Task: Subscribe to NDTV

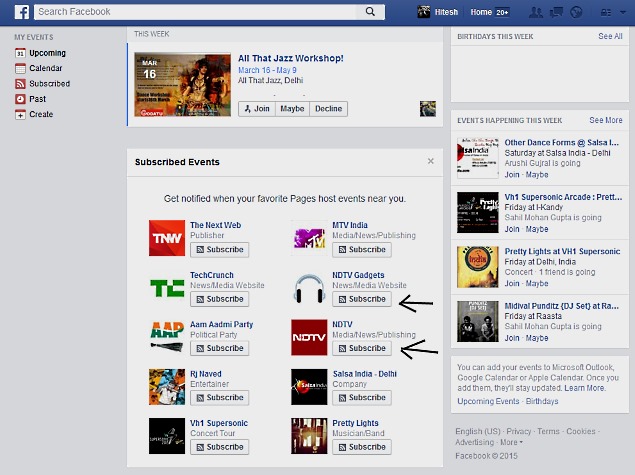Action: coord(362,348)
